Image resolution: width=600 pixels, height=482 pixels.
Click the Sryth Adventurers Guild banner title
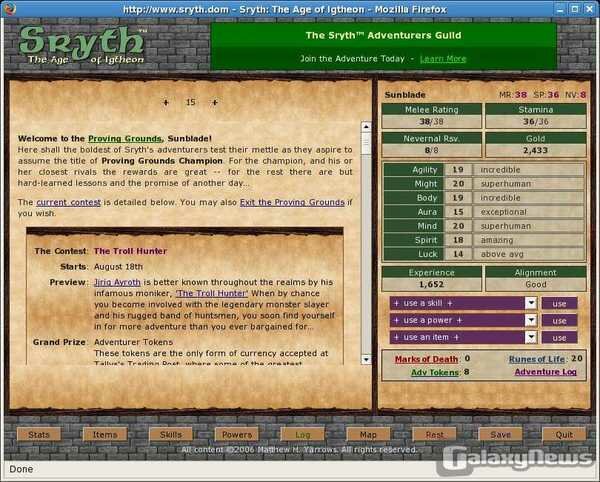coord(383,36)
